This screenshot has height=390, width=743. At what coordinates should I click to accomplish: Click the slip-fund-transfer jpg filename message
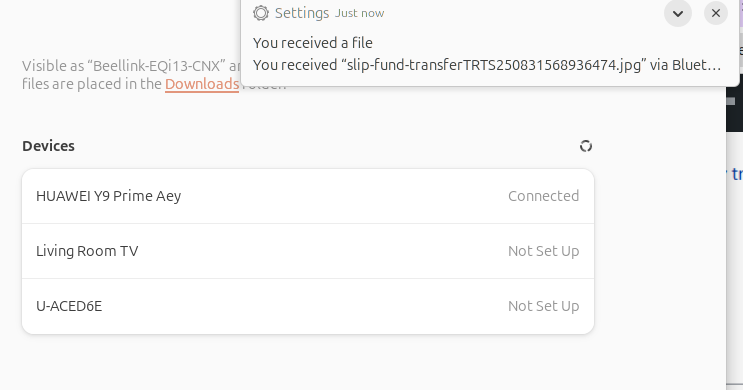[x=487, y=64]
